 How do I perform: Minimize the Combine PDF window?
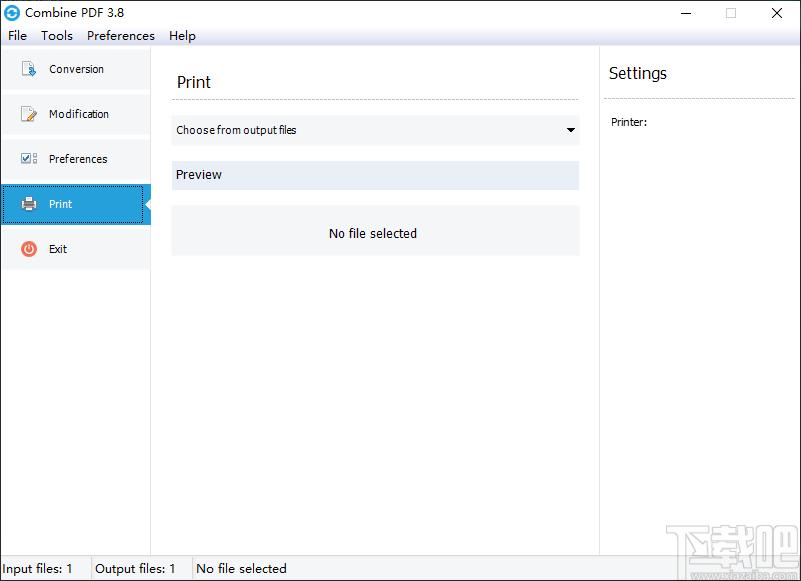pyautogui.click(x=686, y=13)
